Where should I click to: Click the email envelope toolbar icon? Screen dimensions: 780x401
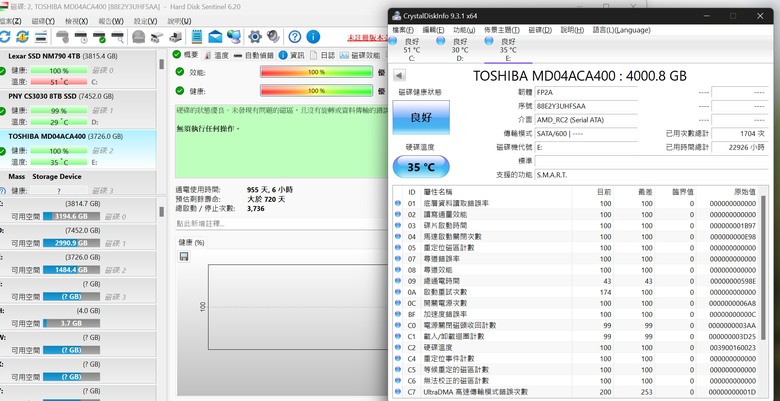pos(215,36)
